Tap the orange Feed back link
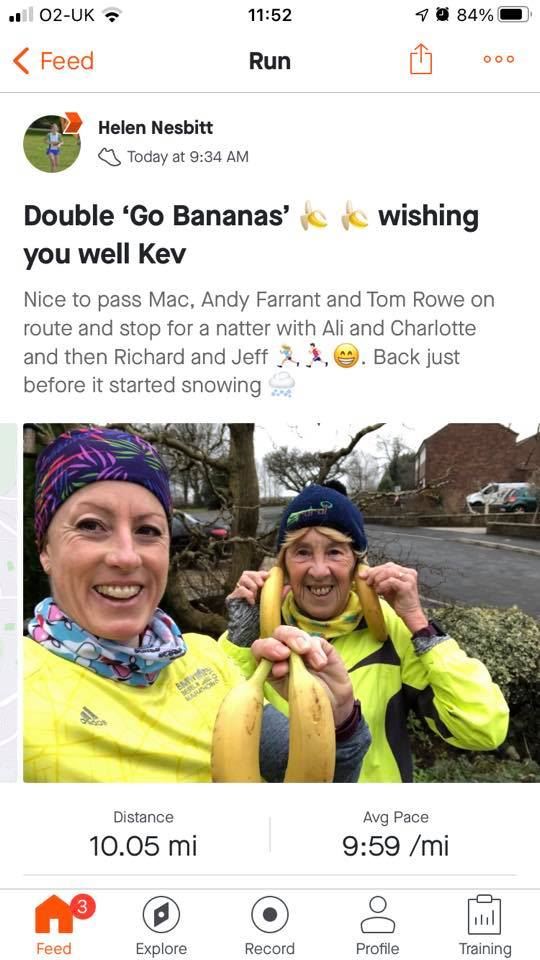The width and height of the screenshot is (540, 960). coord(67,61)
